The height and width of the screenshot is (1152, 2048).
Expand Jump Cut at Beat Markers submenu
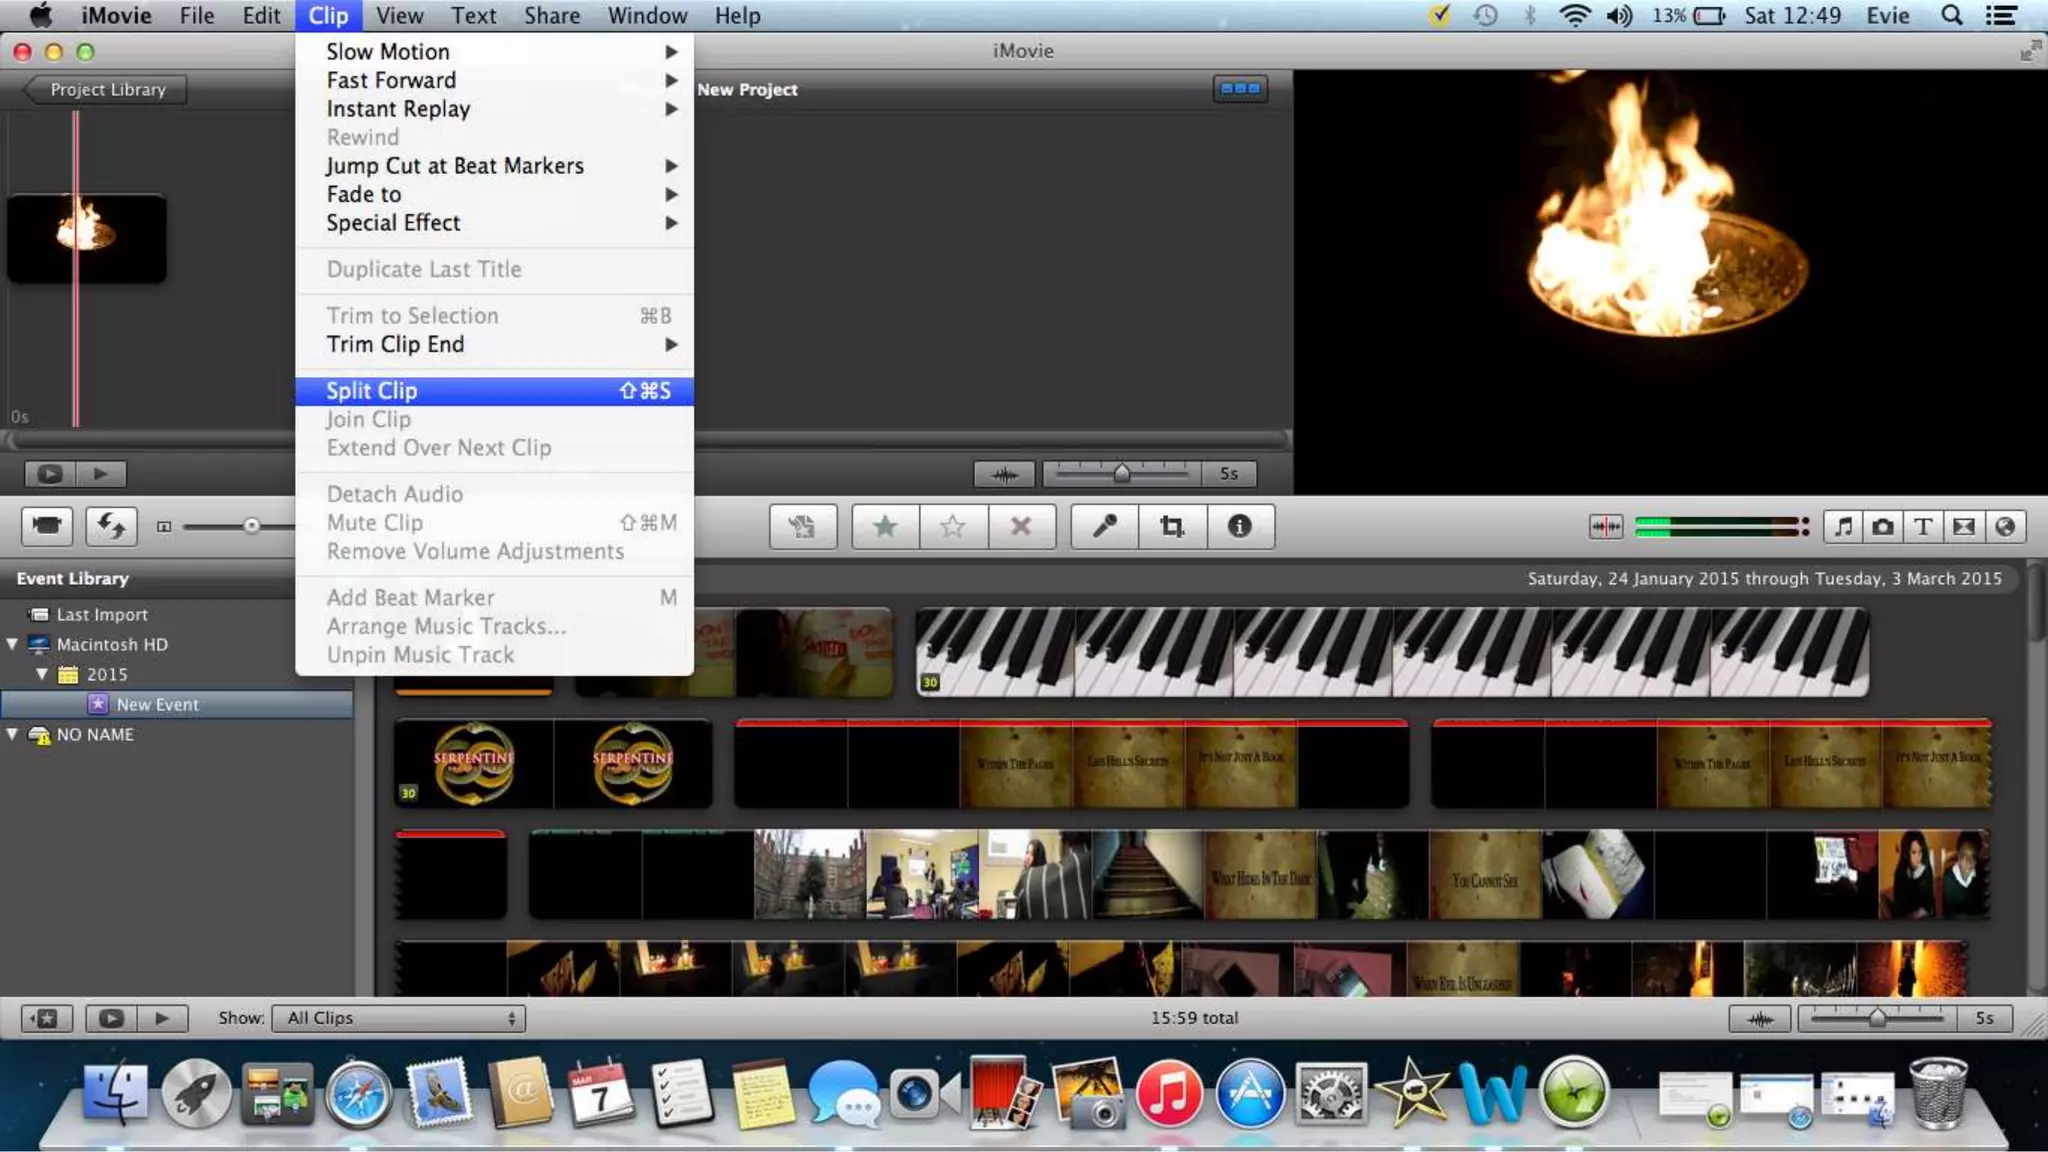494,166
